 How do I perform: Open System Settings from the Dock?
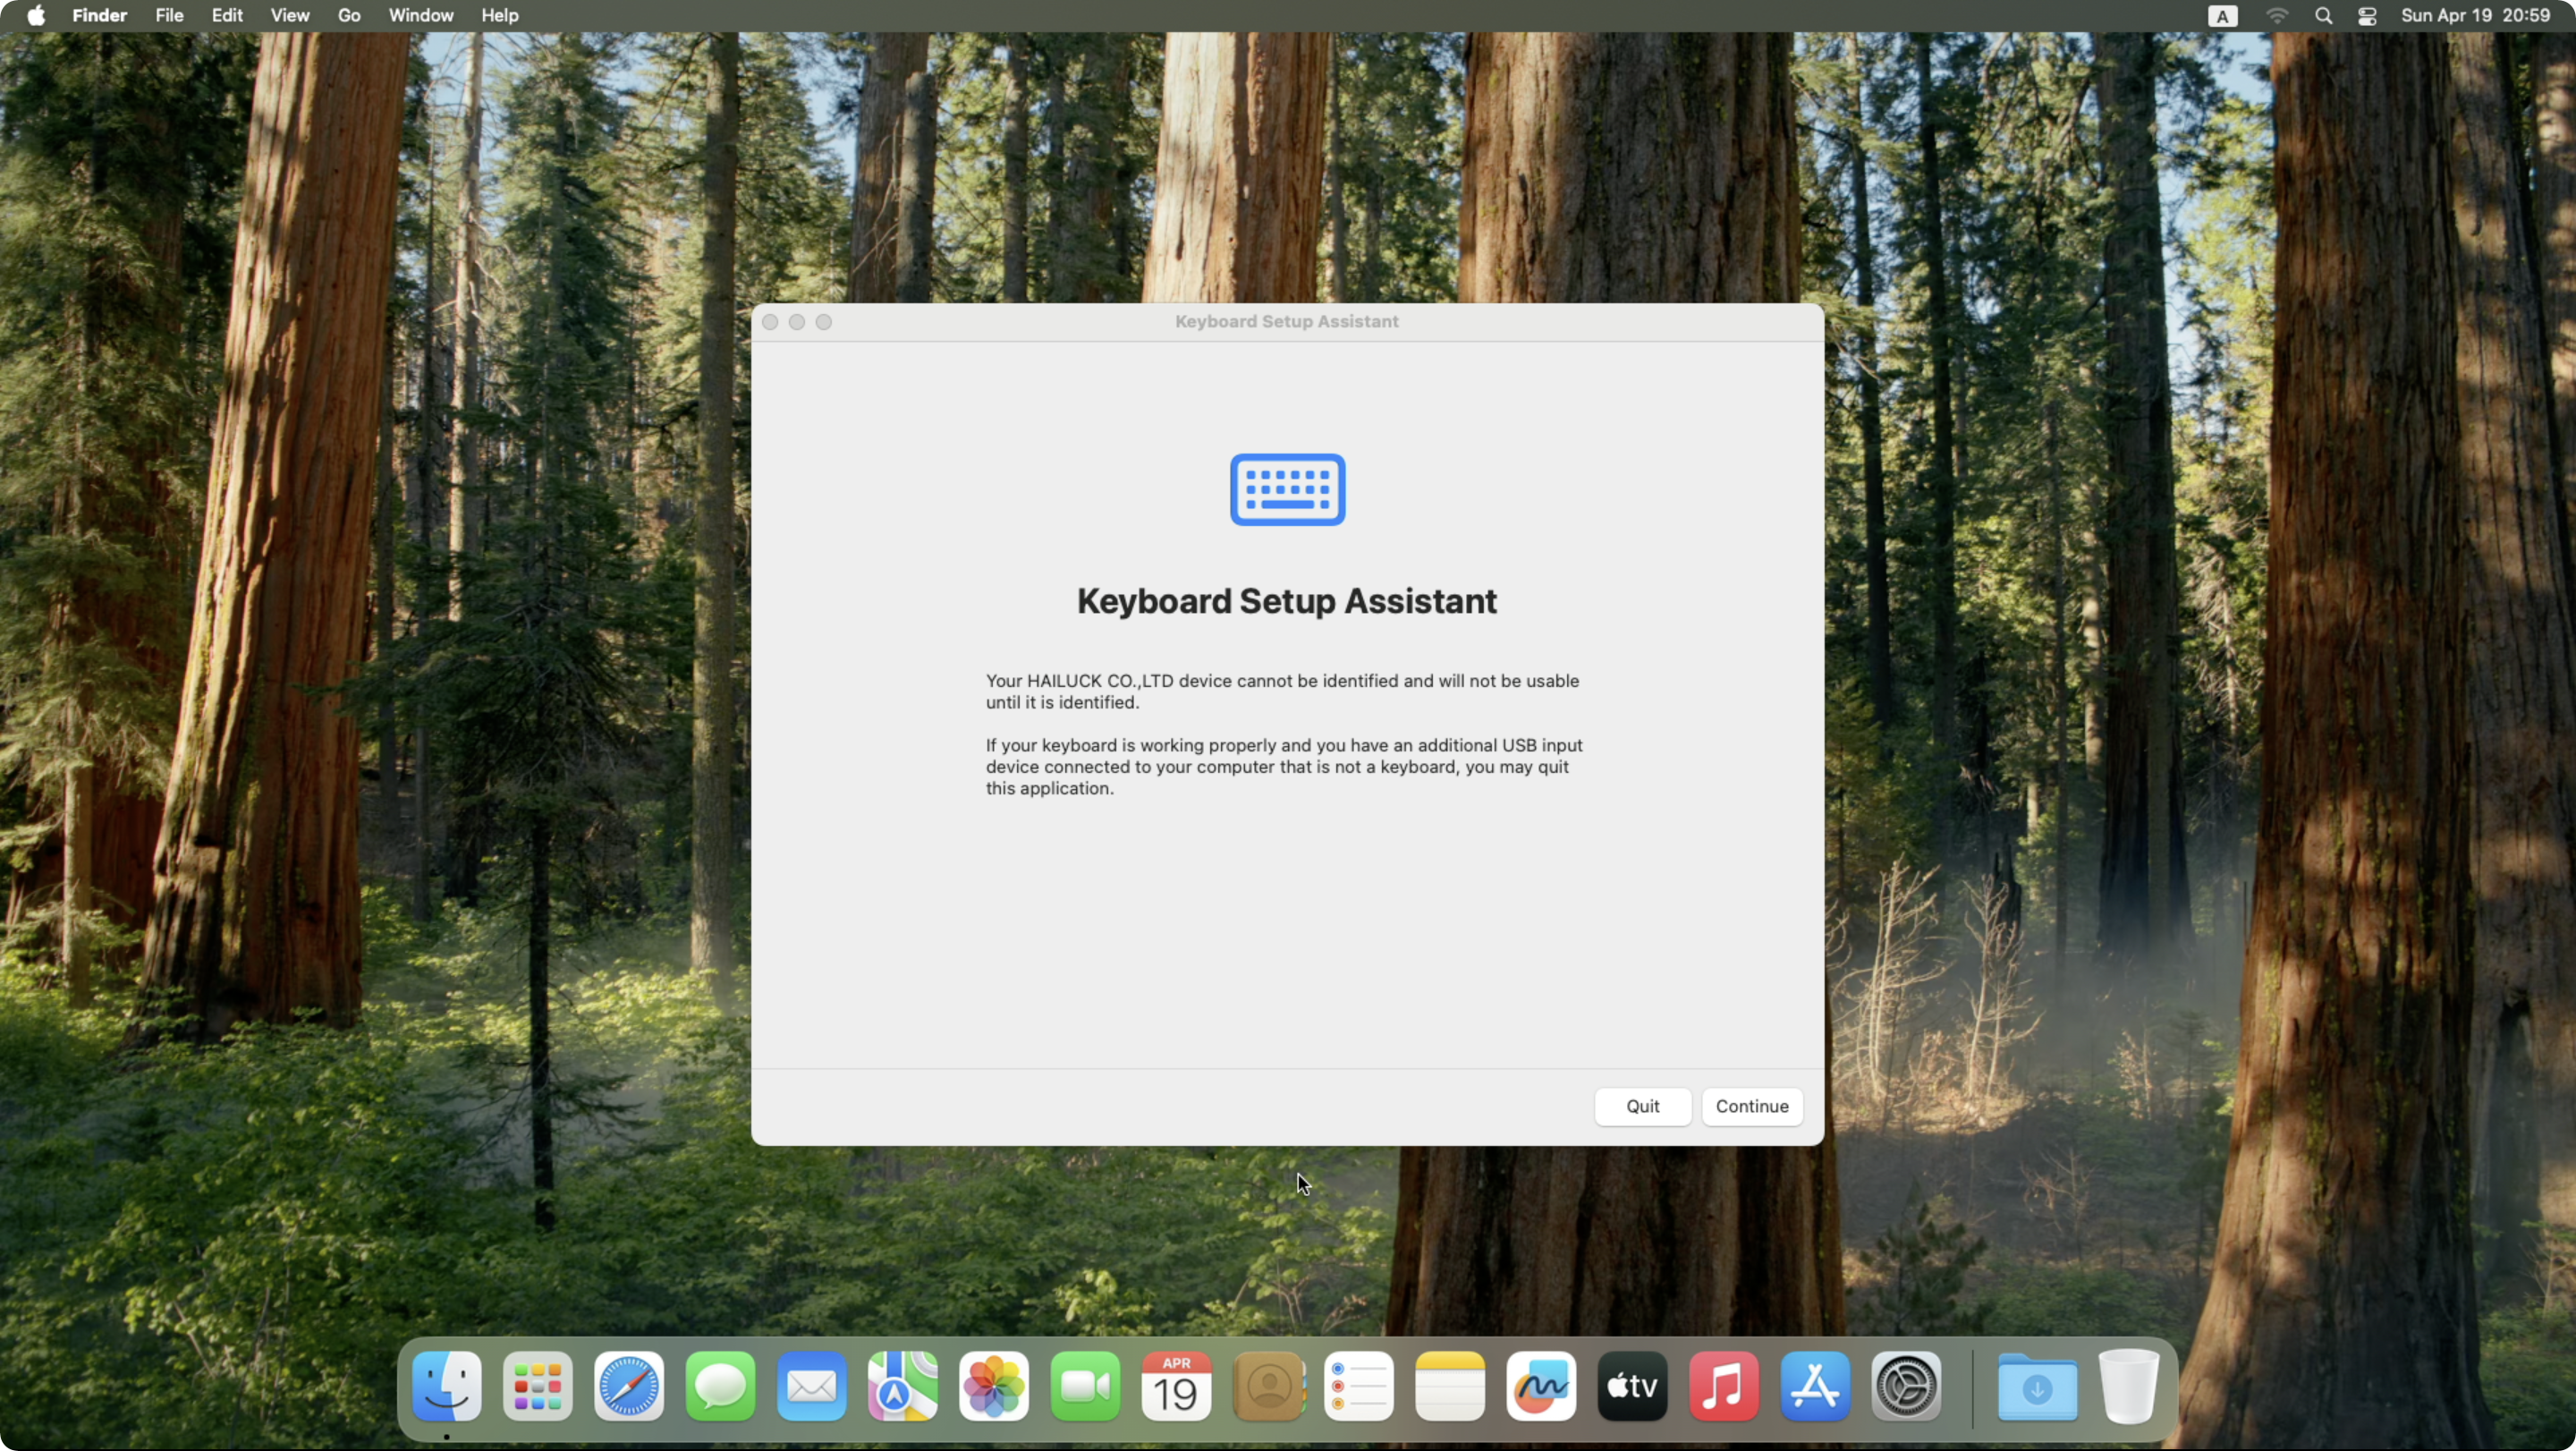pos(1906,1386)
